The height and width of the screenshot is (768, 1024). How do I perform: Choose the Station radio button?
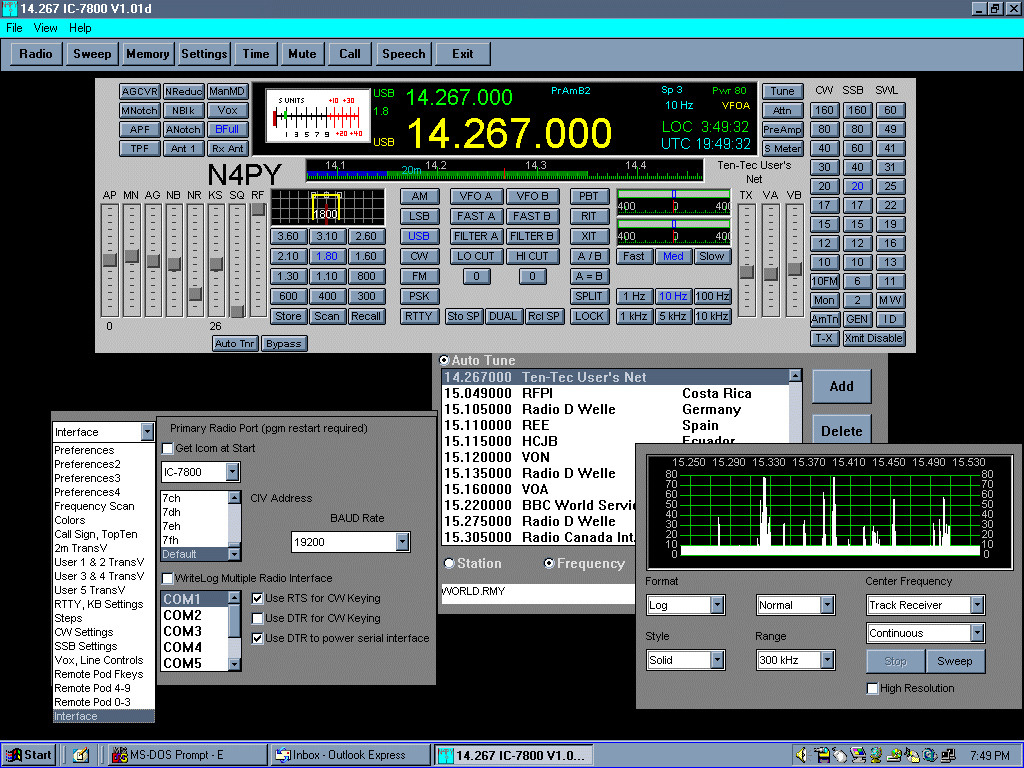point(449,563)
